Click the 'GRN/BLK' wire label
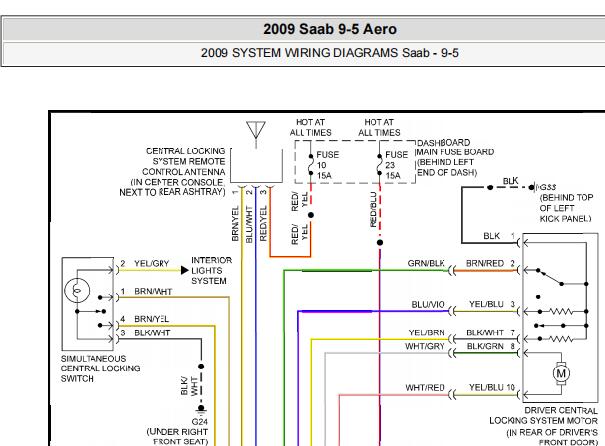Viewport: 605px width, 446px height. (426, 263)
